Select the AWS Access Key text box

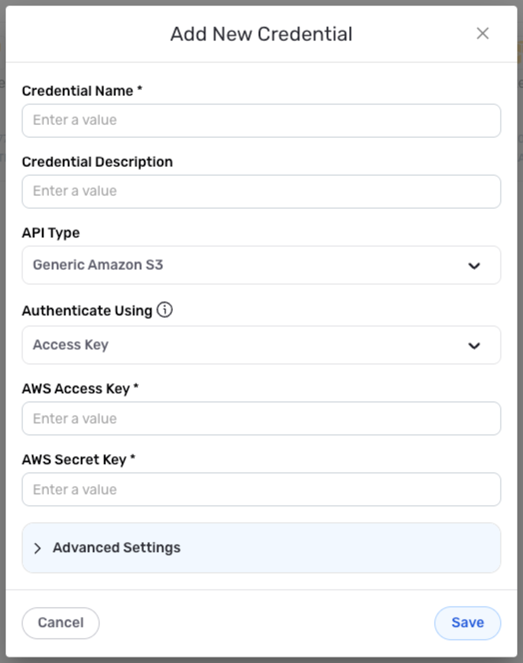(261, 419)
